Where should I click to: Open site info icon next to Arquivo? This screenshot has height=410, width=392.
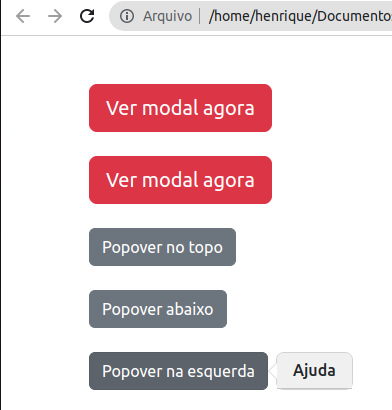coord(127,16)
